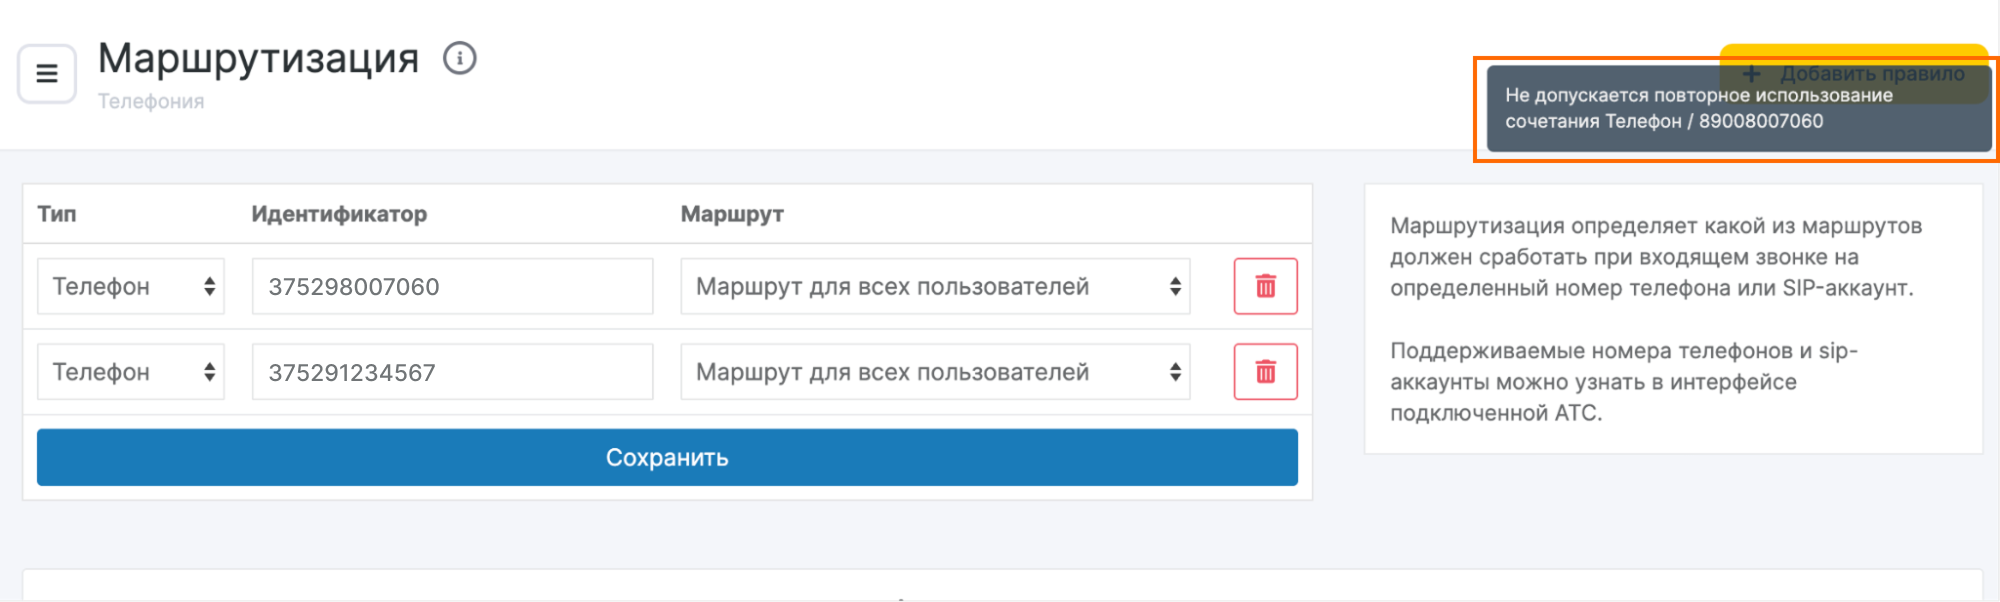
Task: Click the info icon beside Маршрутизация title
Action: (460, 59)
